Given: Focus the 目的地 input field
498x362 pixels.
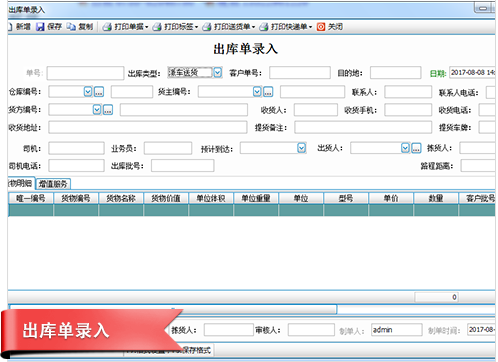Looking at the screenshot, I should click(395, 73).
